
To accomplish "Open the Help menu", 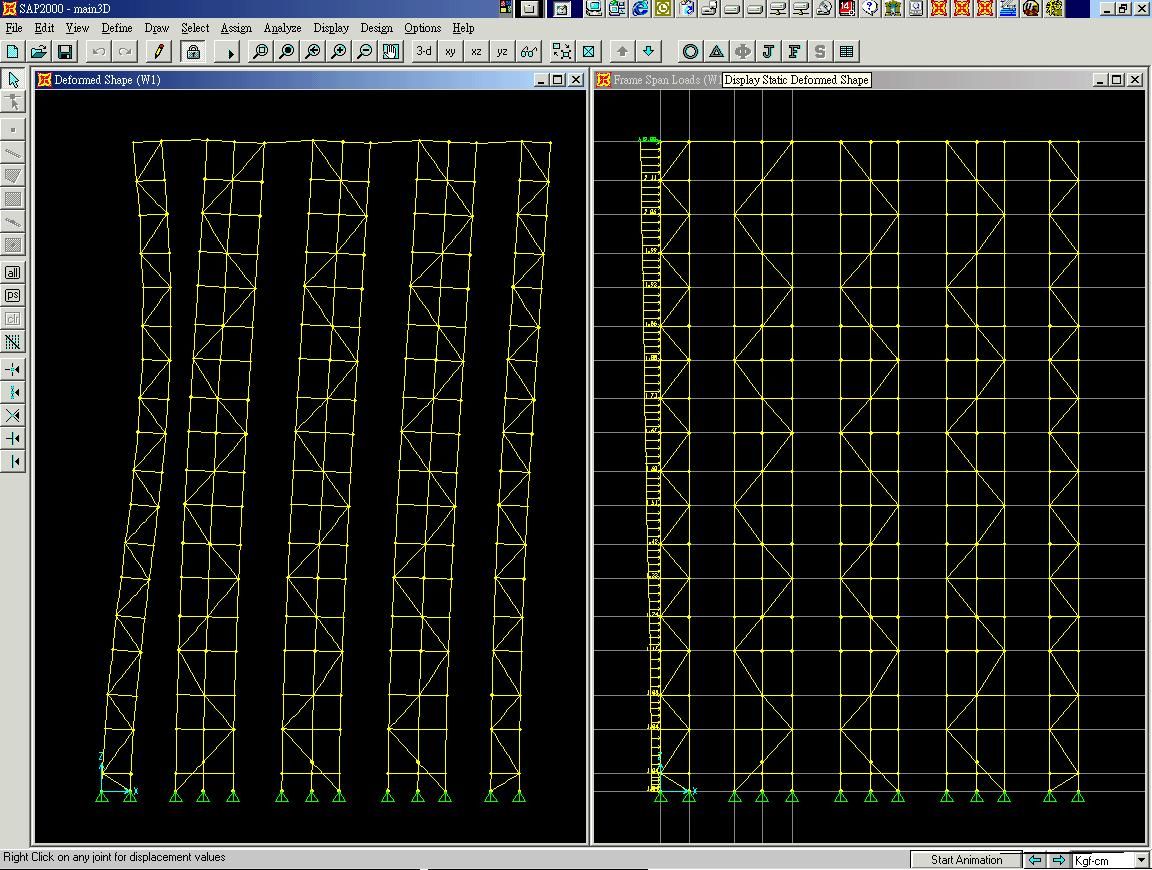I will pos(463,28).
